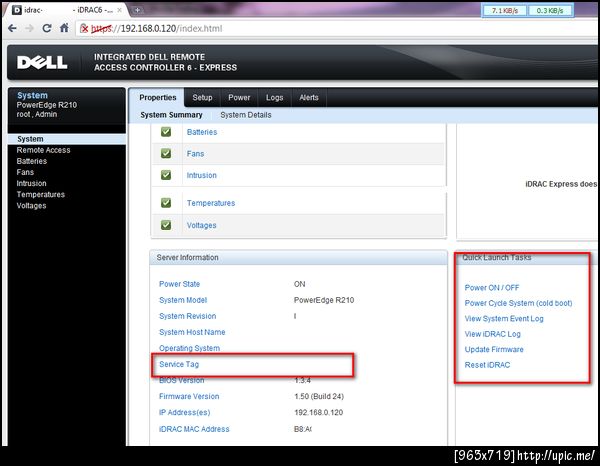Open View iDRAC Log link
Screen dimensions: 600x466
point(492,334)
